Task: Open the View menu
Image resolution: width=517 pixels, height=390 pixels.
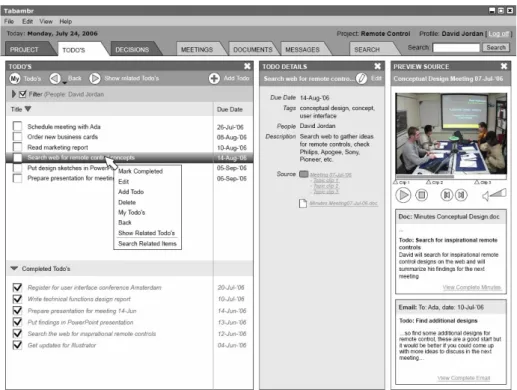Action: [x=46, y=21]
